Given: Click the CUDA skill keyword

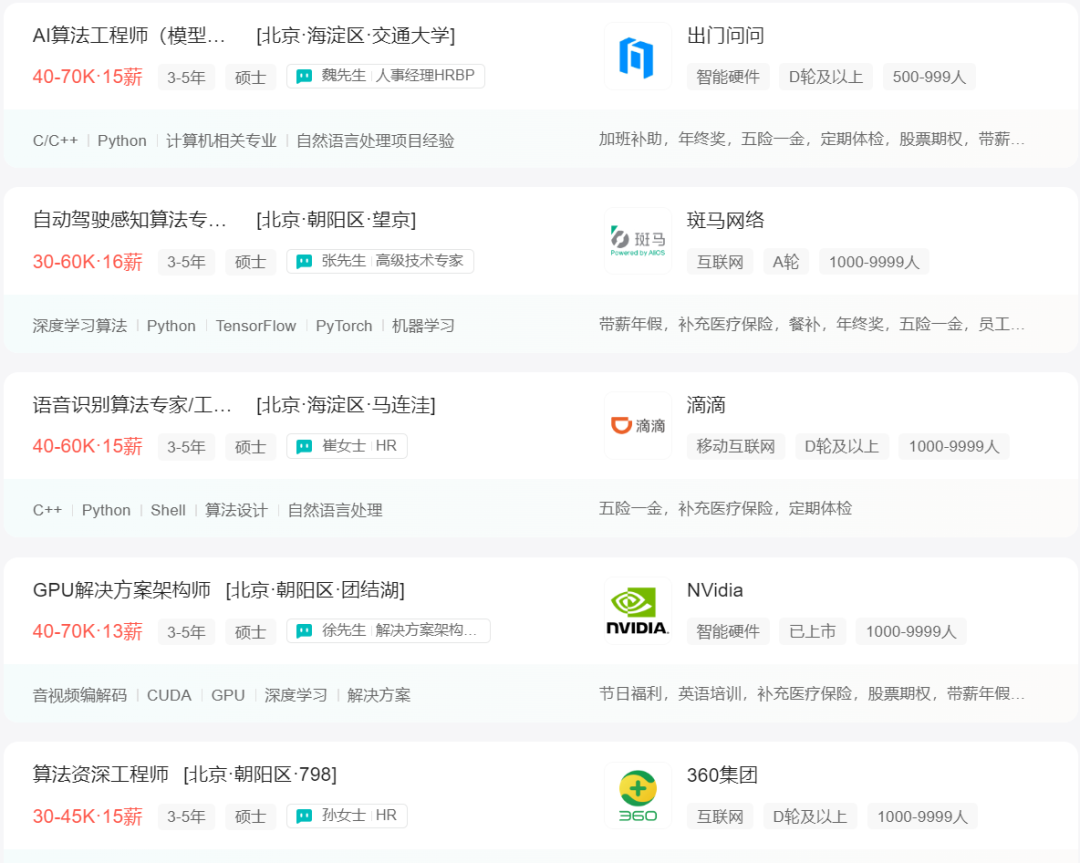Looking at the screenshot, I should pyautogui.click(x=169, y=695).
